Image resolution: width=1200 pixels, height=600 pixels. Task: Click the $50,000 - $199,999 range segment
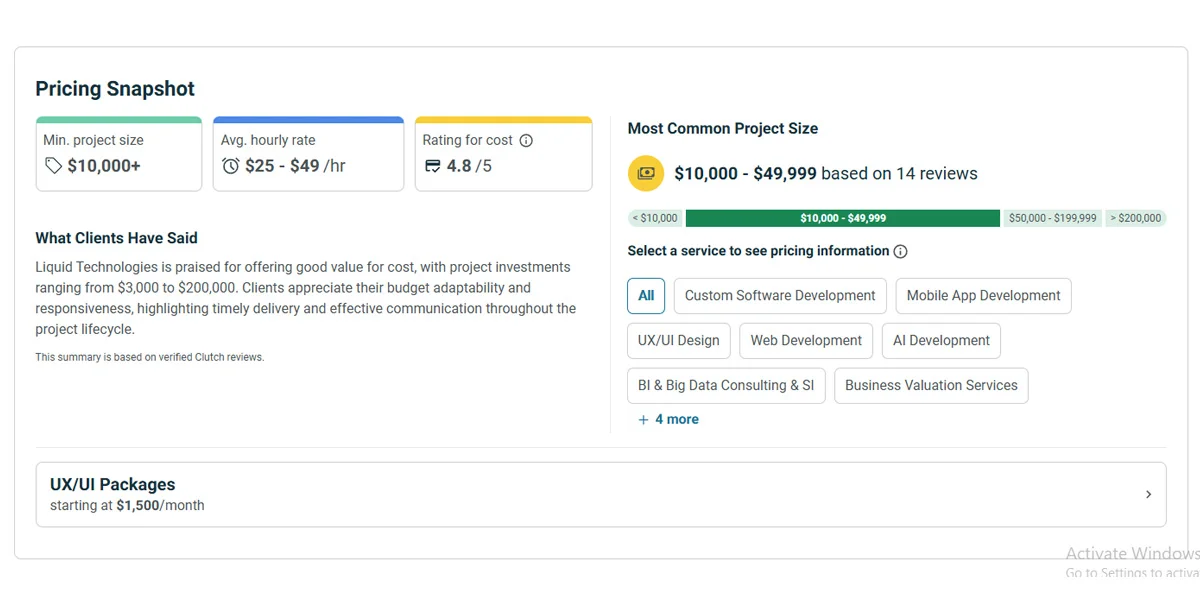tap(1052, 218)
